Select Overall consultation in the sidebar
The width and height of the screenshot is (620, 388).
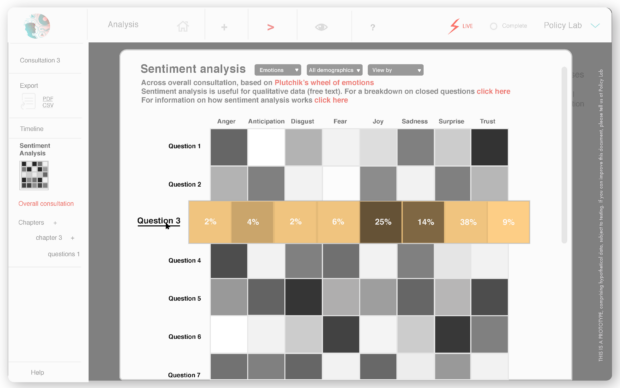point(46,204)
